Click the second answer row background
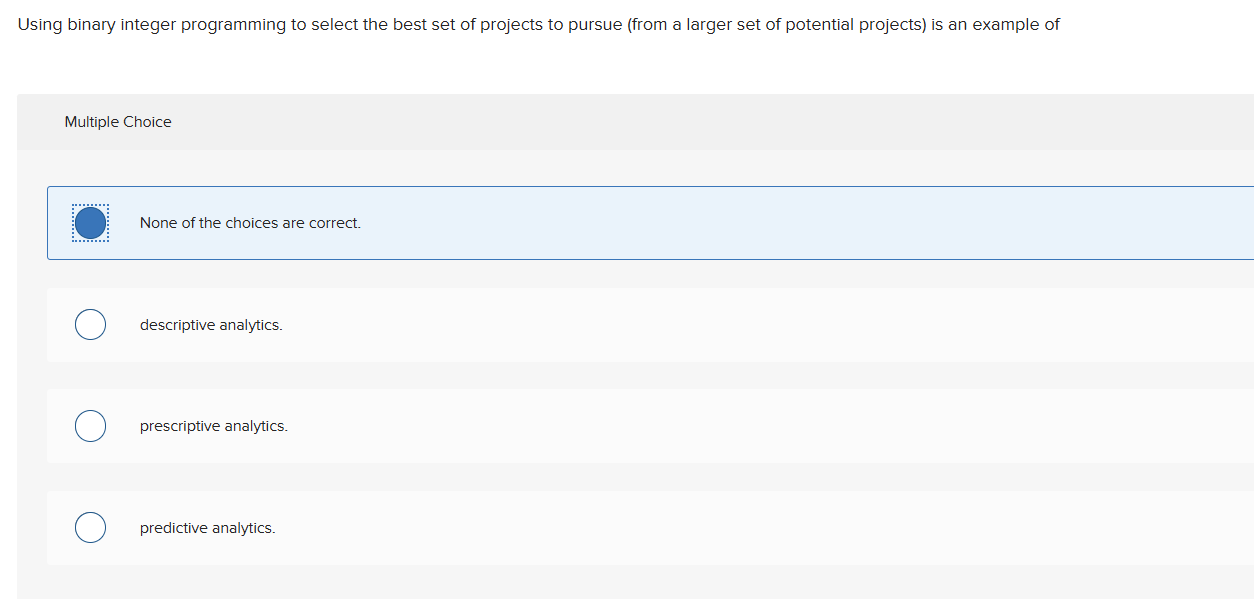The height and width of the screenshot is (599, 1254). click(x=650, y=324)
